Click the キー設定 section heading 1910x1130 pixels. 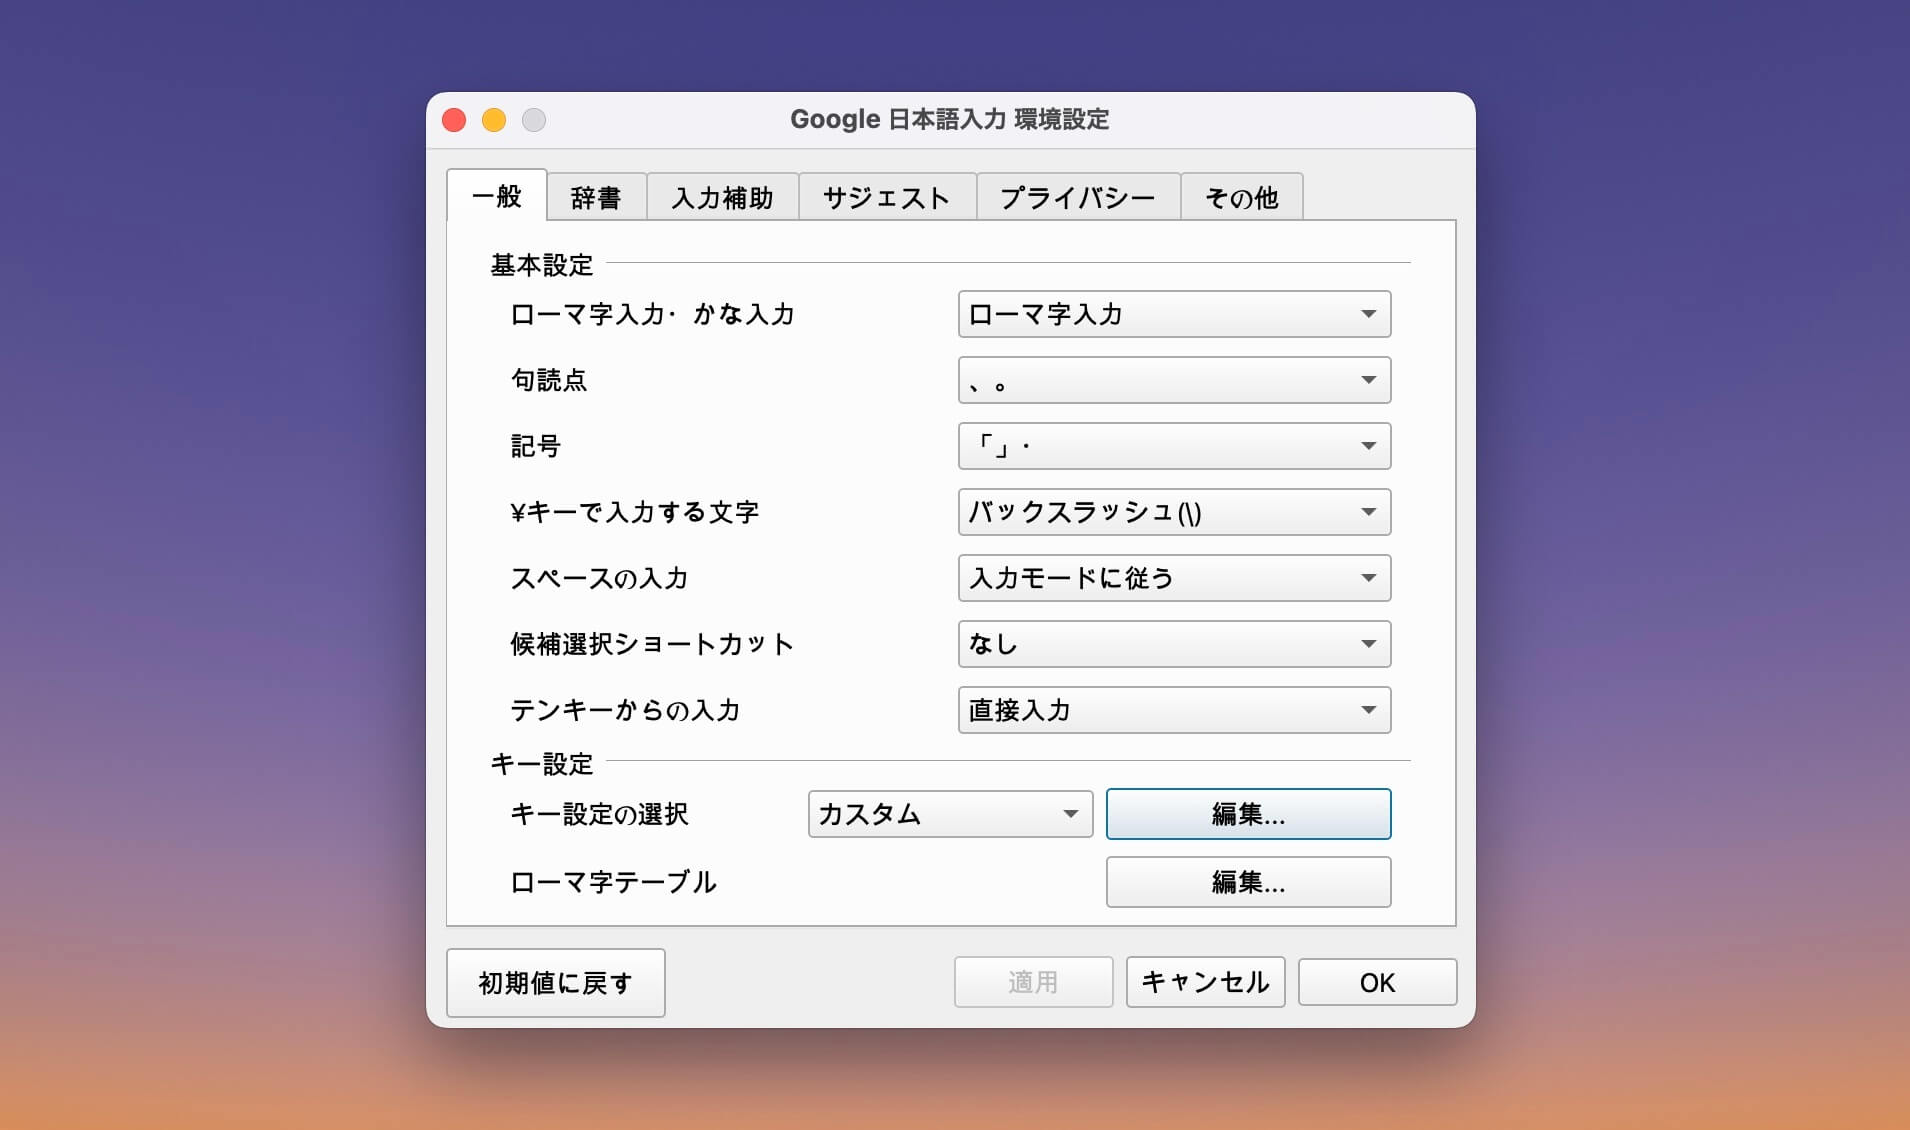pos(541,764)
